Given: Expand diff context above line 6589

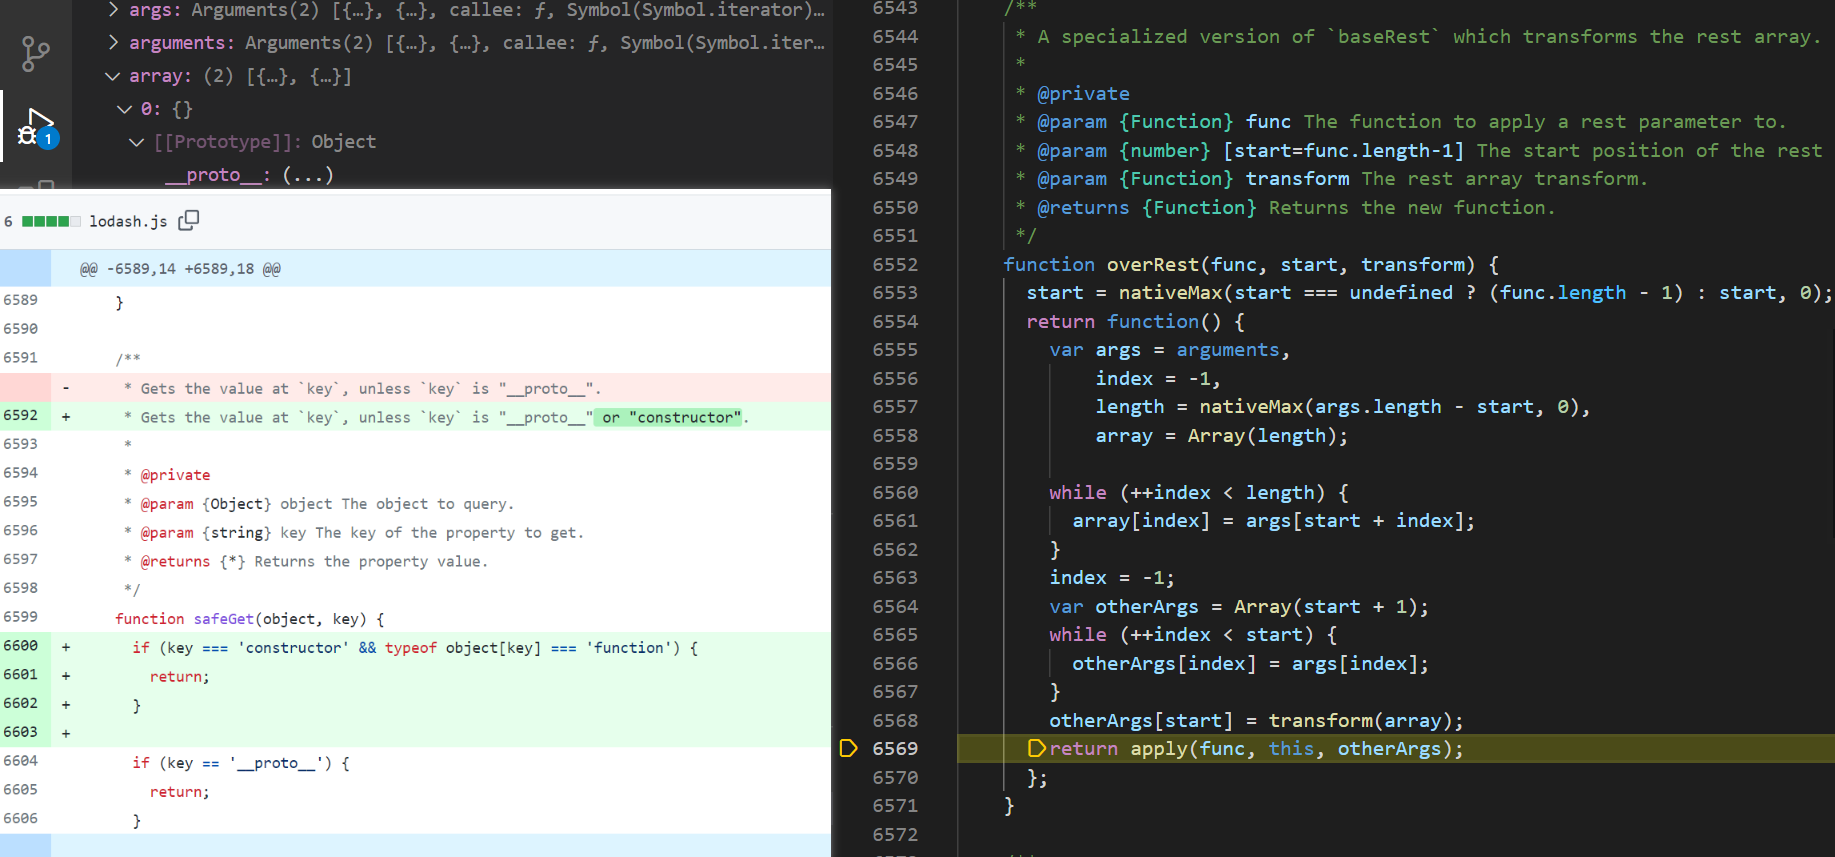Looking at the screenshot, I should (x=26, y=269).
